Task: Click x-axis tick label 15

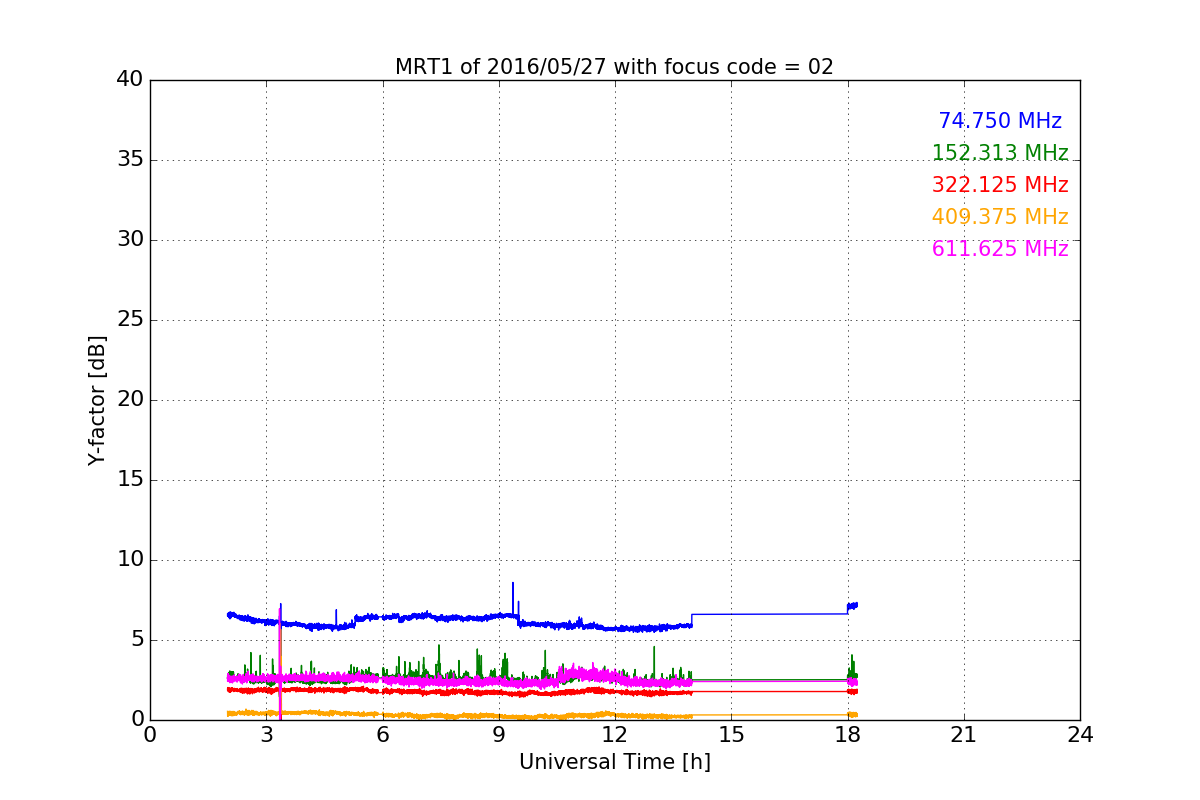Action: tap(731, 735)
